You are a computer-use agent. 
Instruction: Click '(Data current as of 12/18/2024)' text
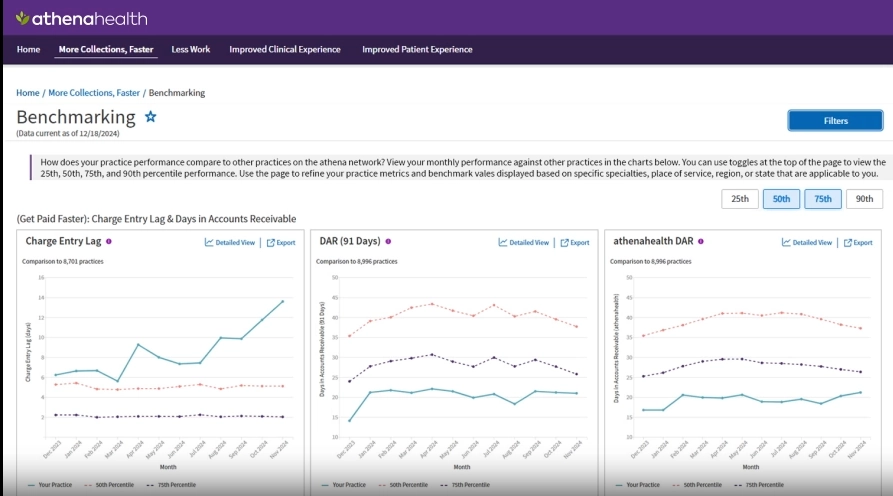tap(68, 134)
